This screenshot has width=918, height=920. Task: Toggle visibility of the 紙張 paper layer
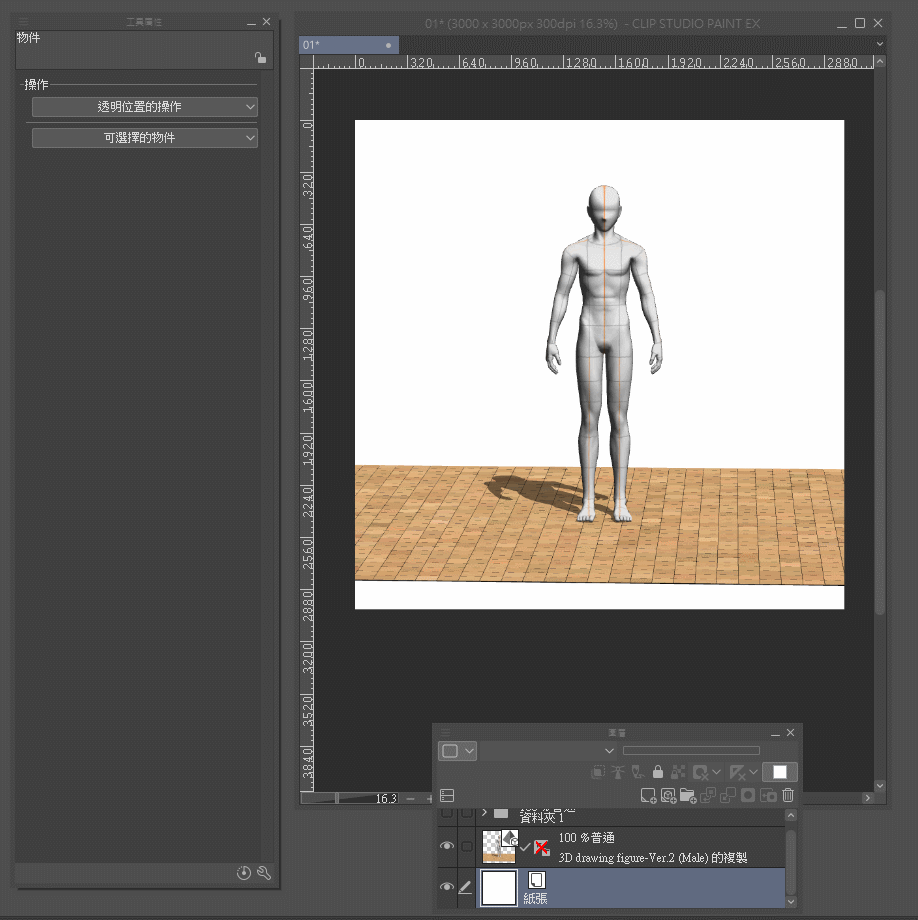pos(447,887)
